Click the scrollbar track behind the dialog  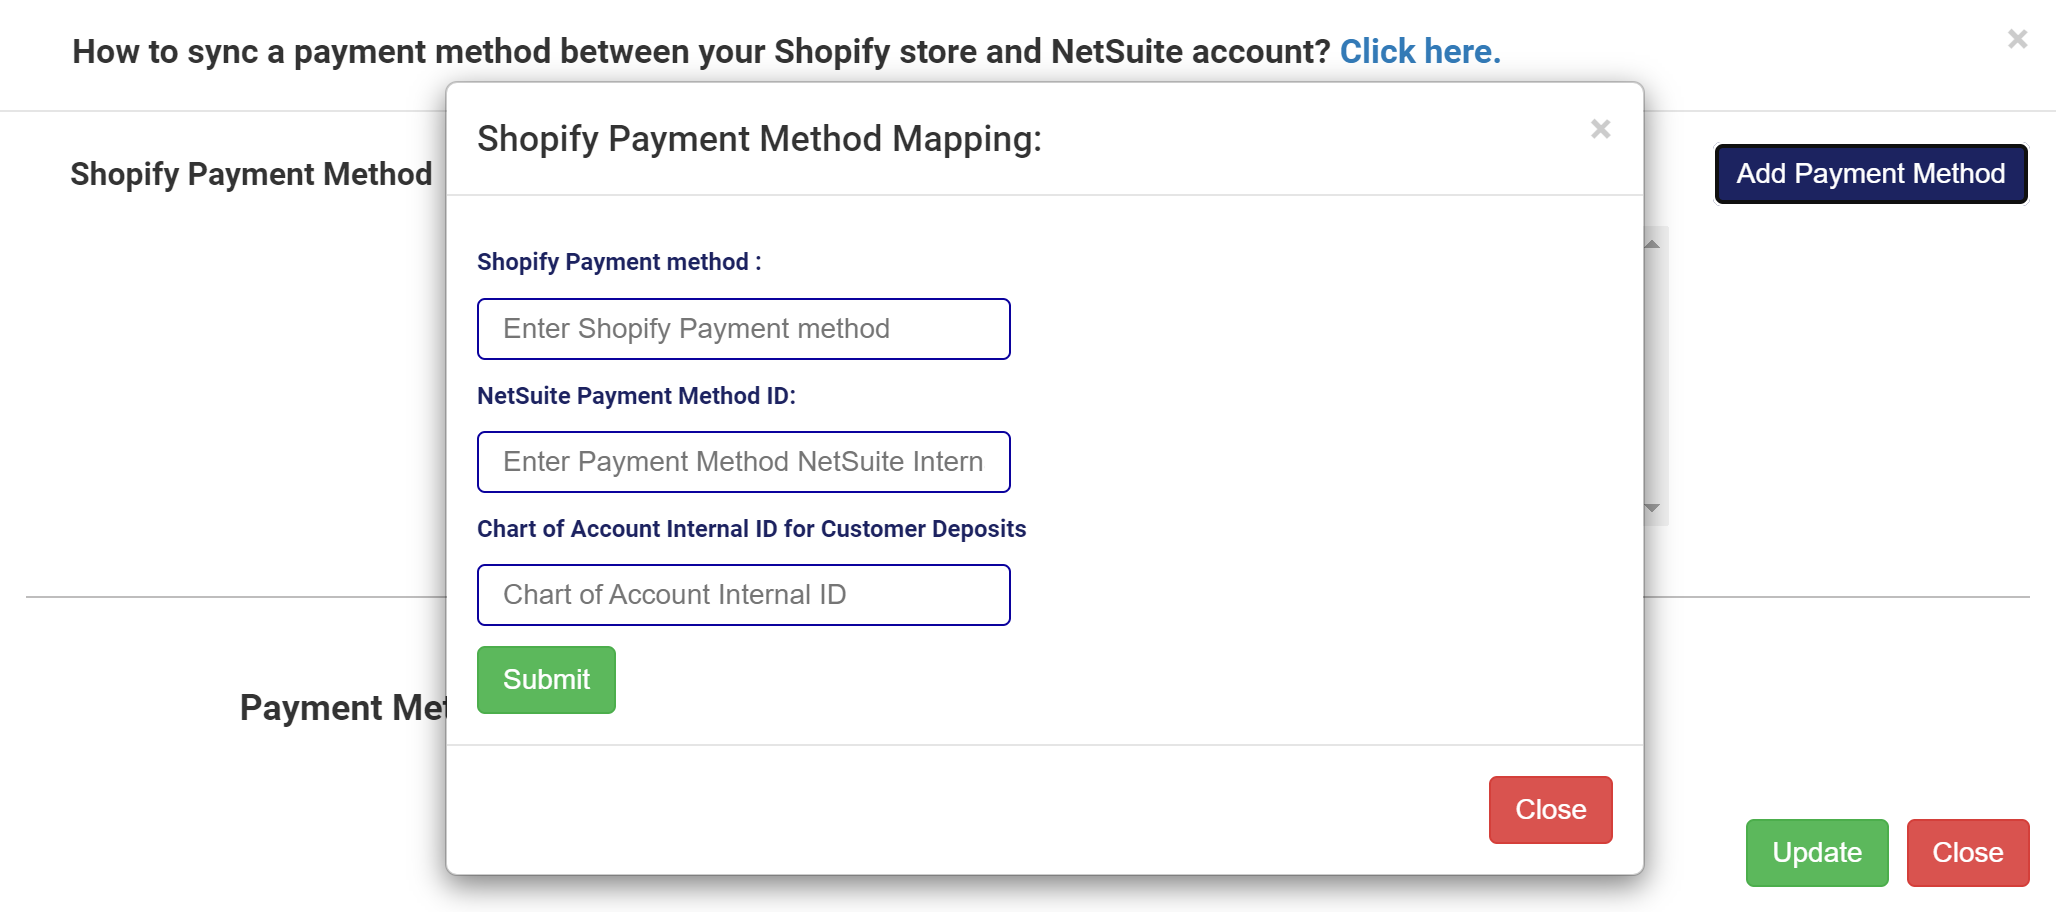click(1655, 375)
